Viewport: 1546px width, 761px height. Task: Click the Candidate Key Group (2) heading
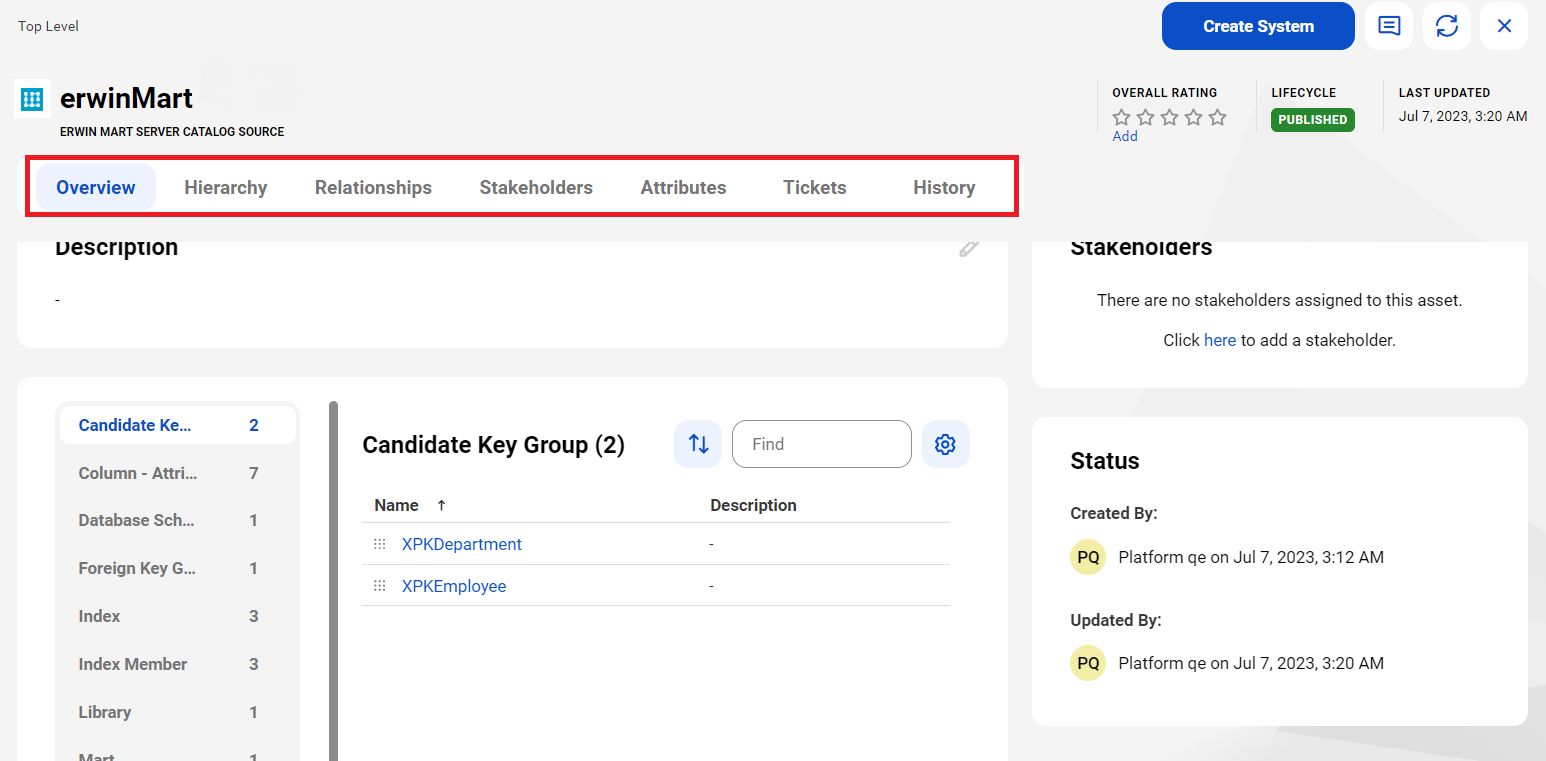click(493, 445)
